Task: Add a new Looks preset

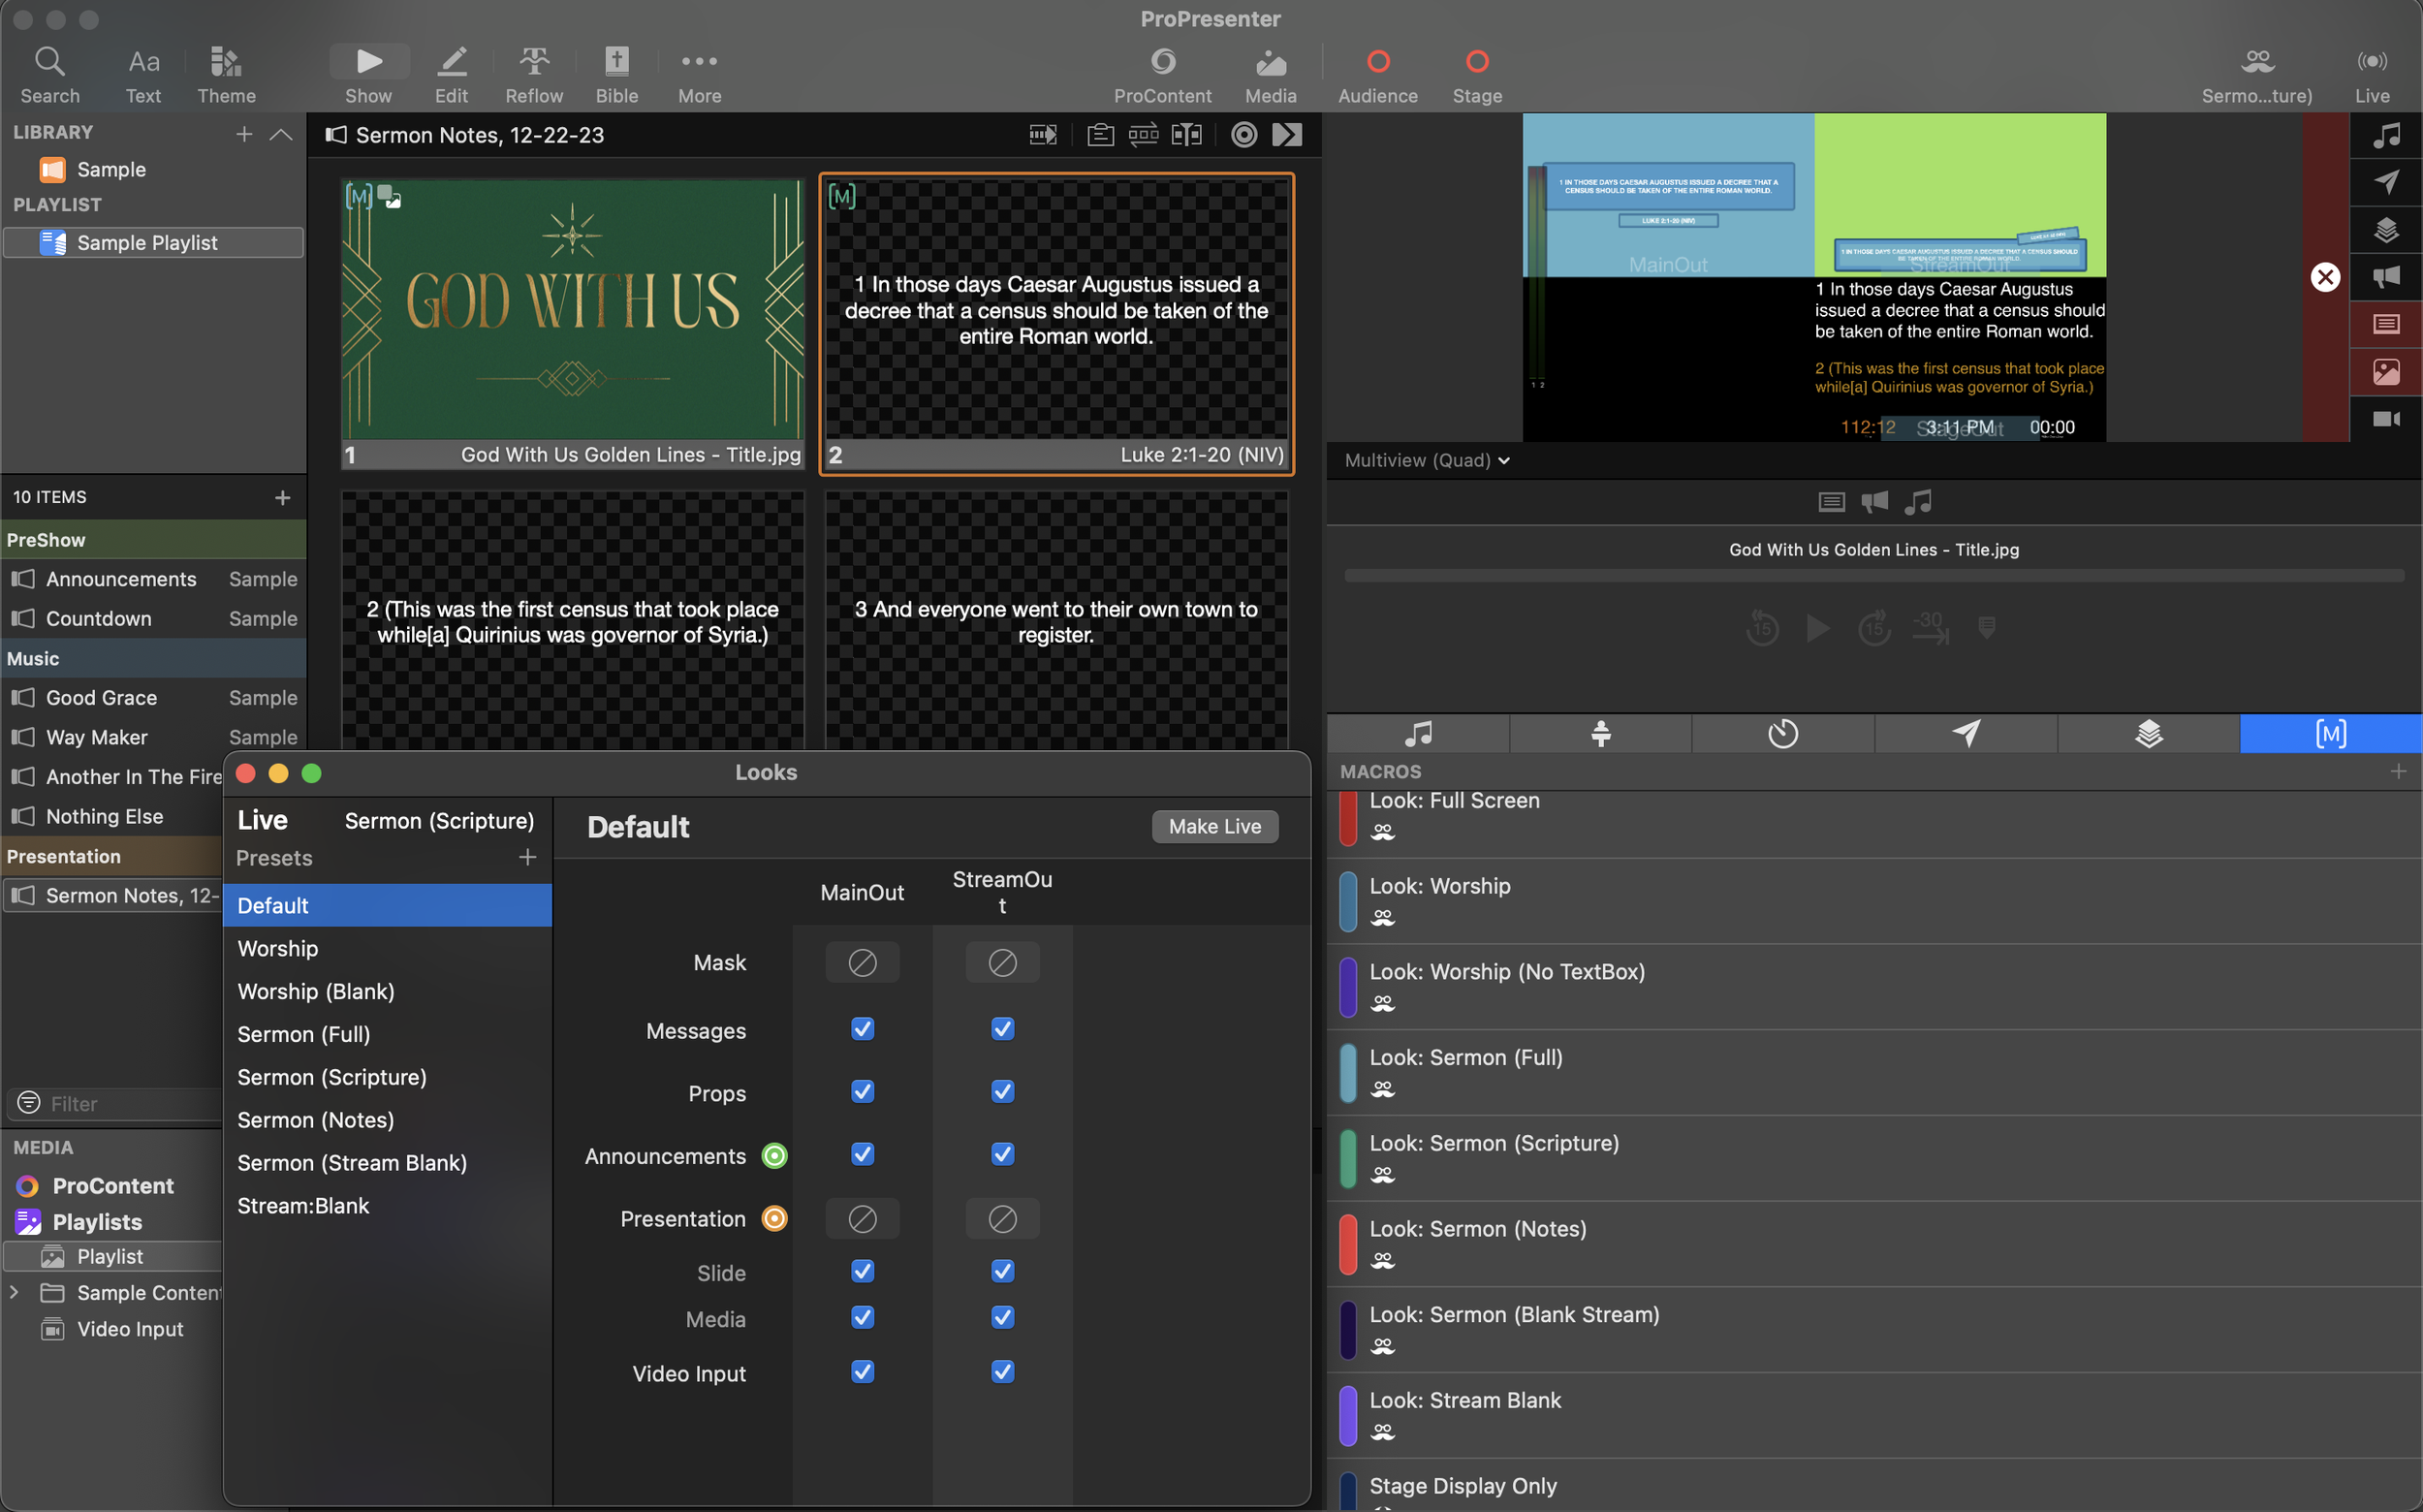Action: pyautogui.click(x=527, y=858)
